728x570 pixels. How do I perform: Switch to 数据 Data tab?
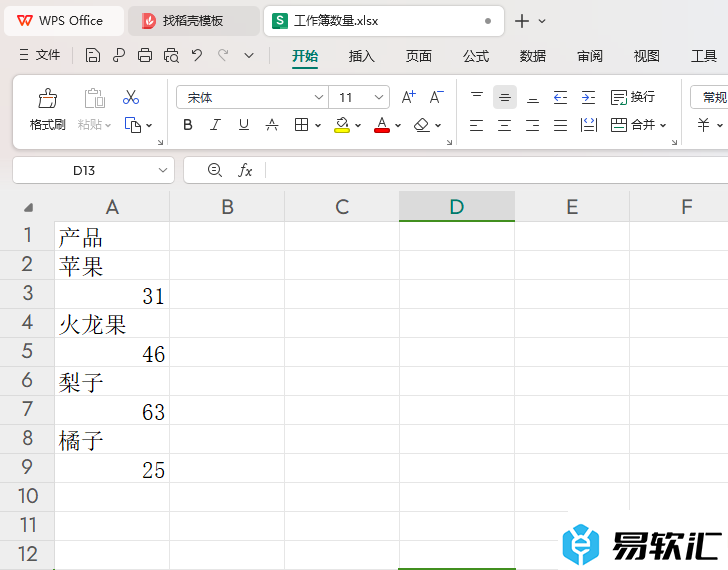click(x=533, y=56)
